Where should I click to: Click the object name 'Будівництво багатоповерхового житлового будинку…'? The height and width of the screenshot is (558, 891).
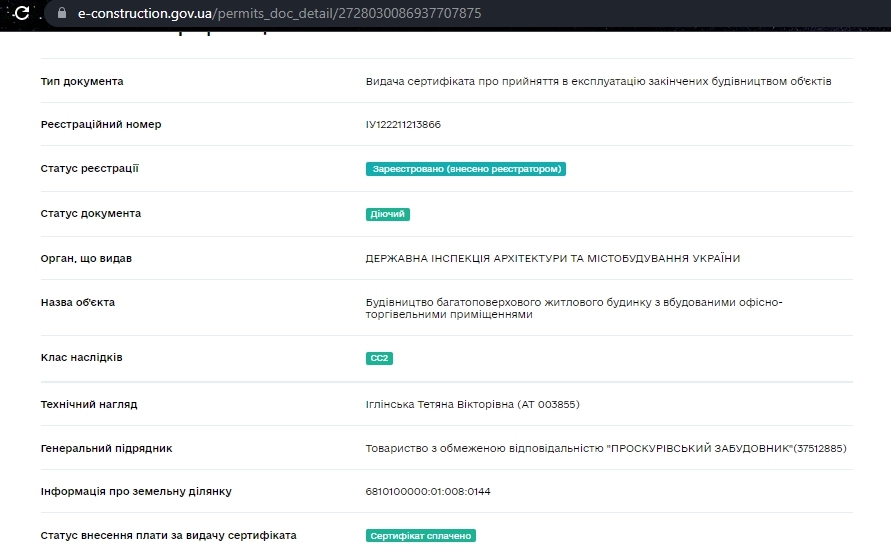pyautogui.click(x=574, y=308)
